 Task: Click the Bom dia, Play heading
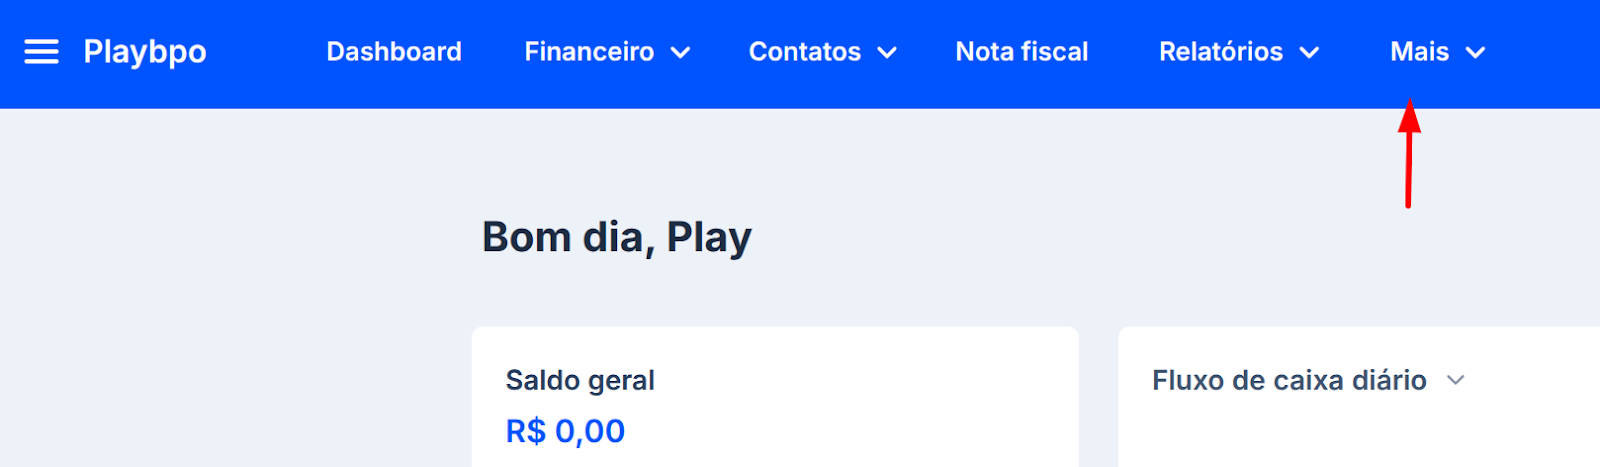617,238
